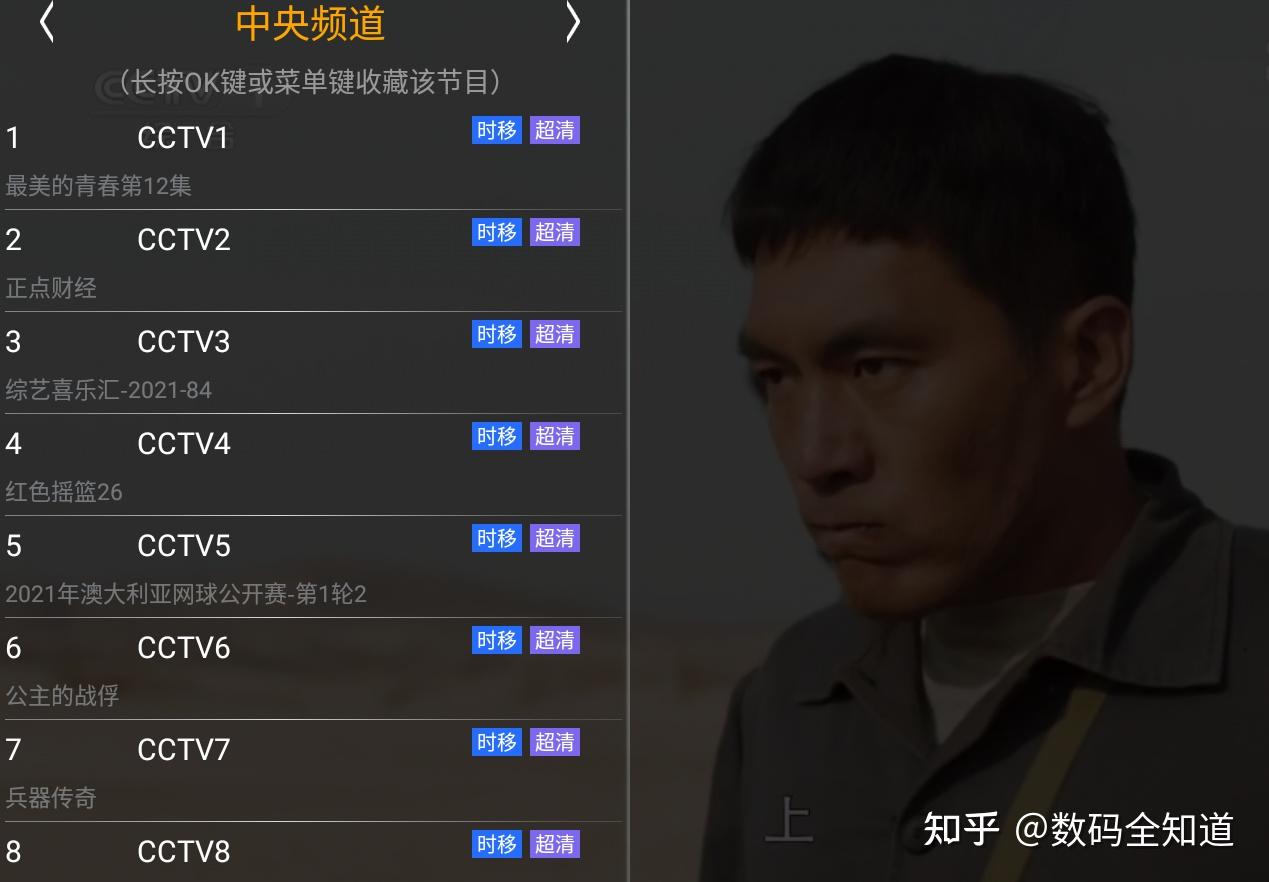1269x882 pixels.
Task: Select the CCTV2 channel
Action: click(312, 261)
